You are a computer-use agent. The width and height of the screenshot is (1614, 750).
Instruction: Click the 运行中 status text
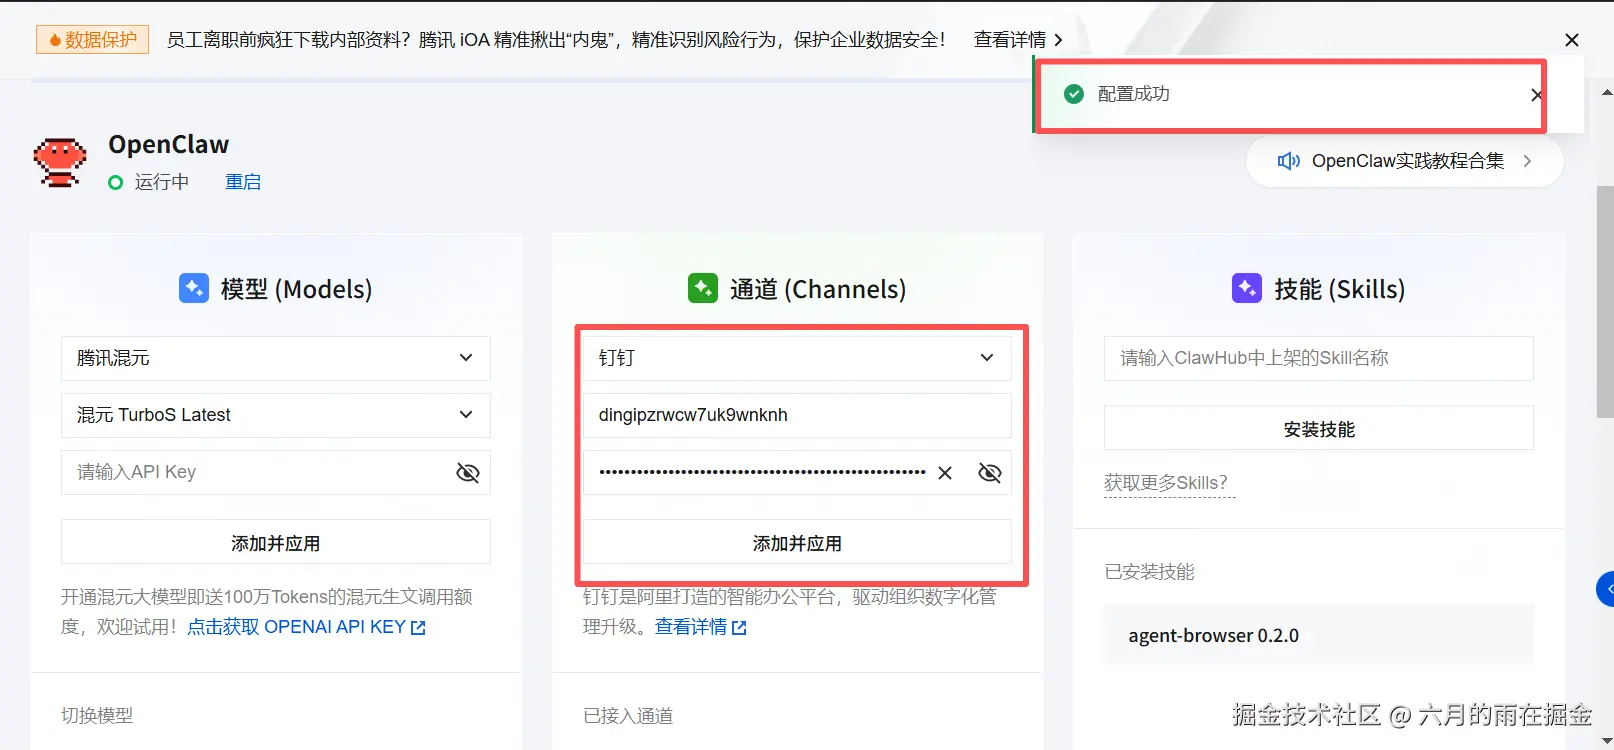pos(162,182)
